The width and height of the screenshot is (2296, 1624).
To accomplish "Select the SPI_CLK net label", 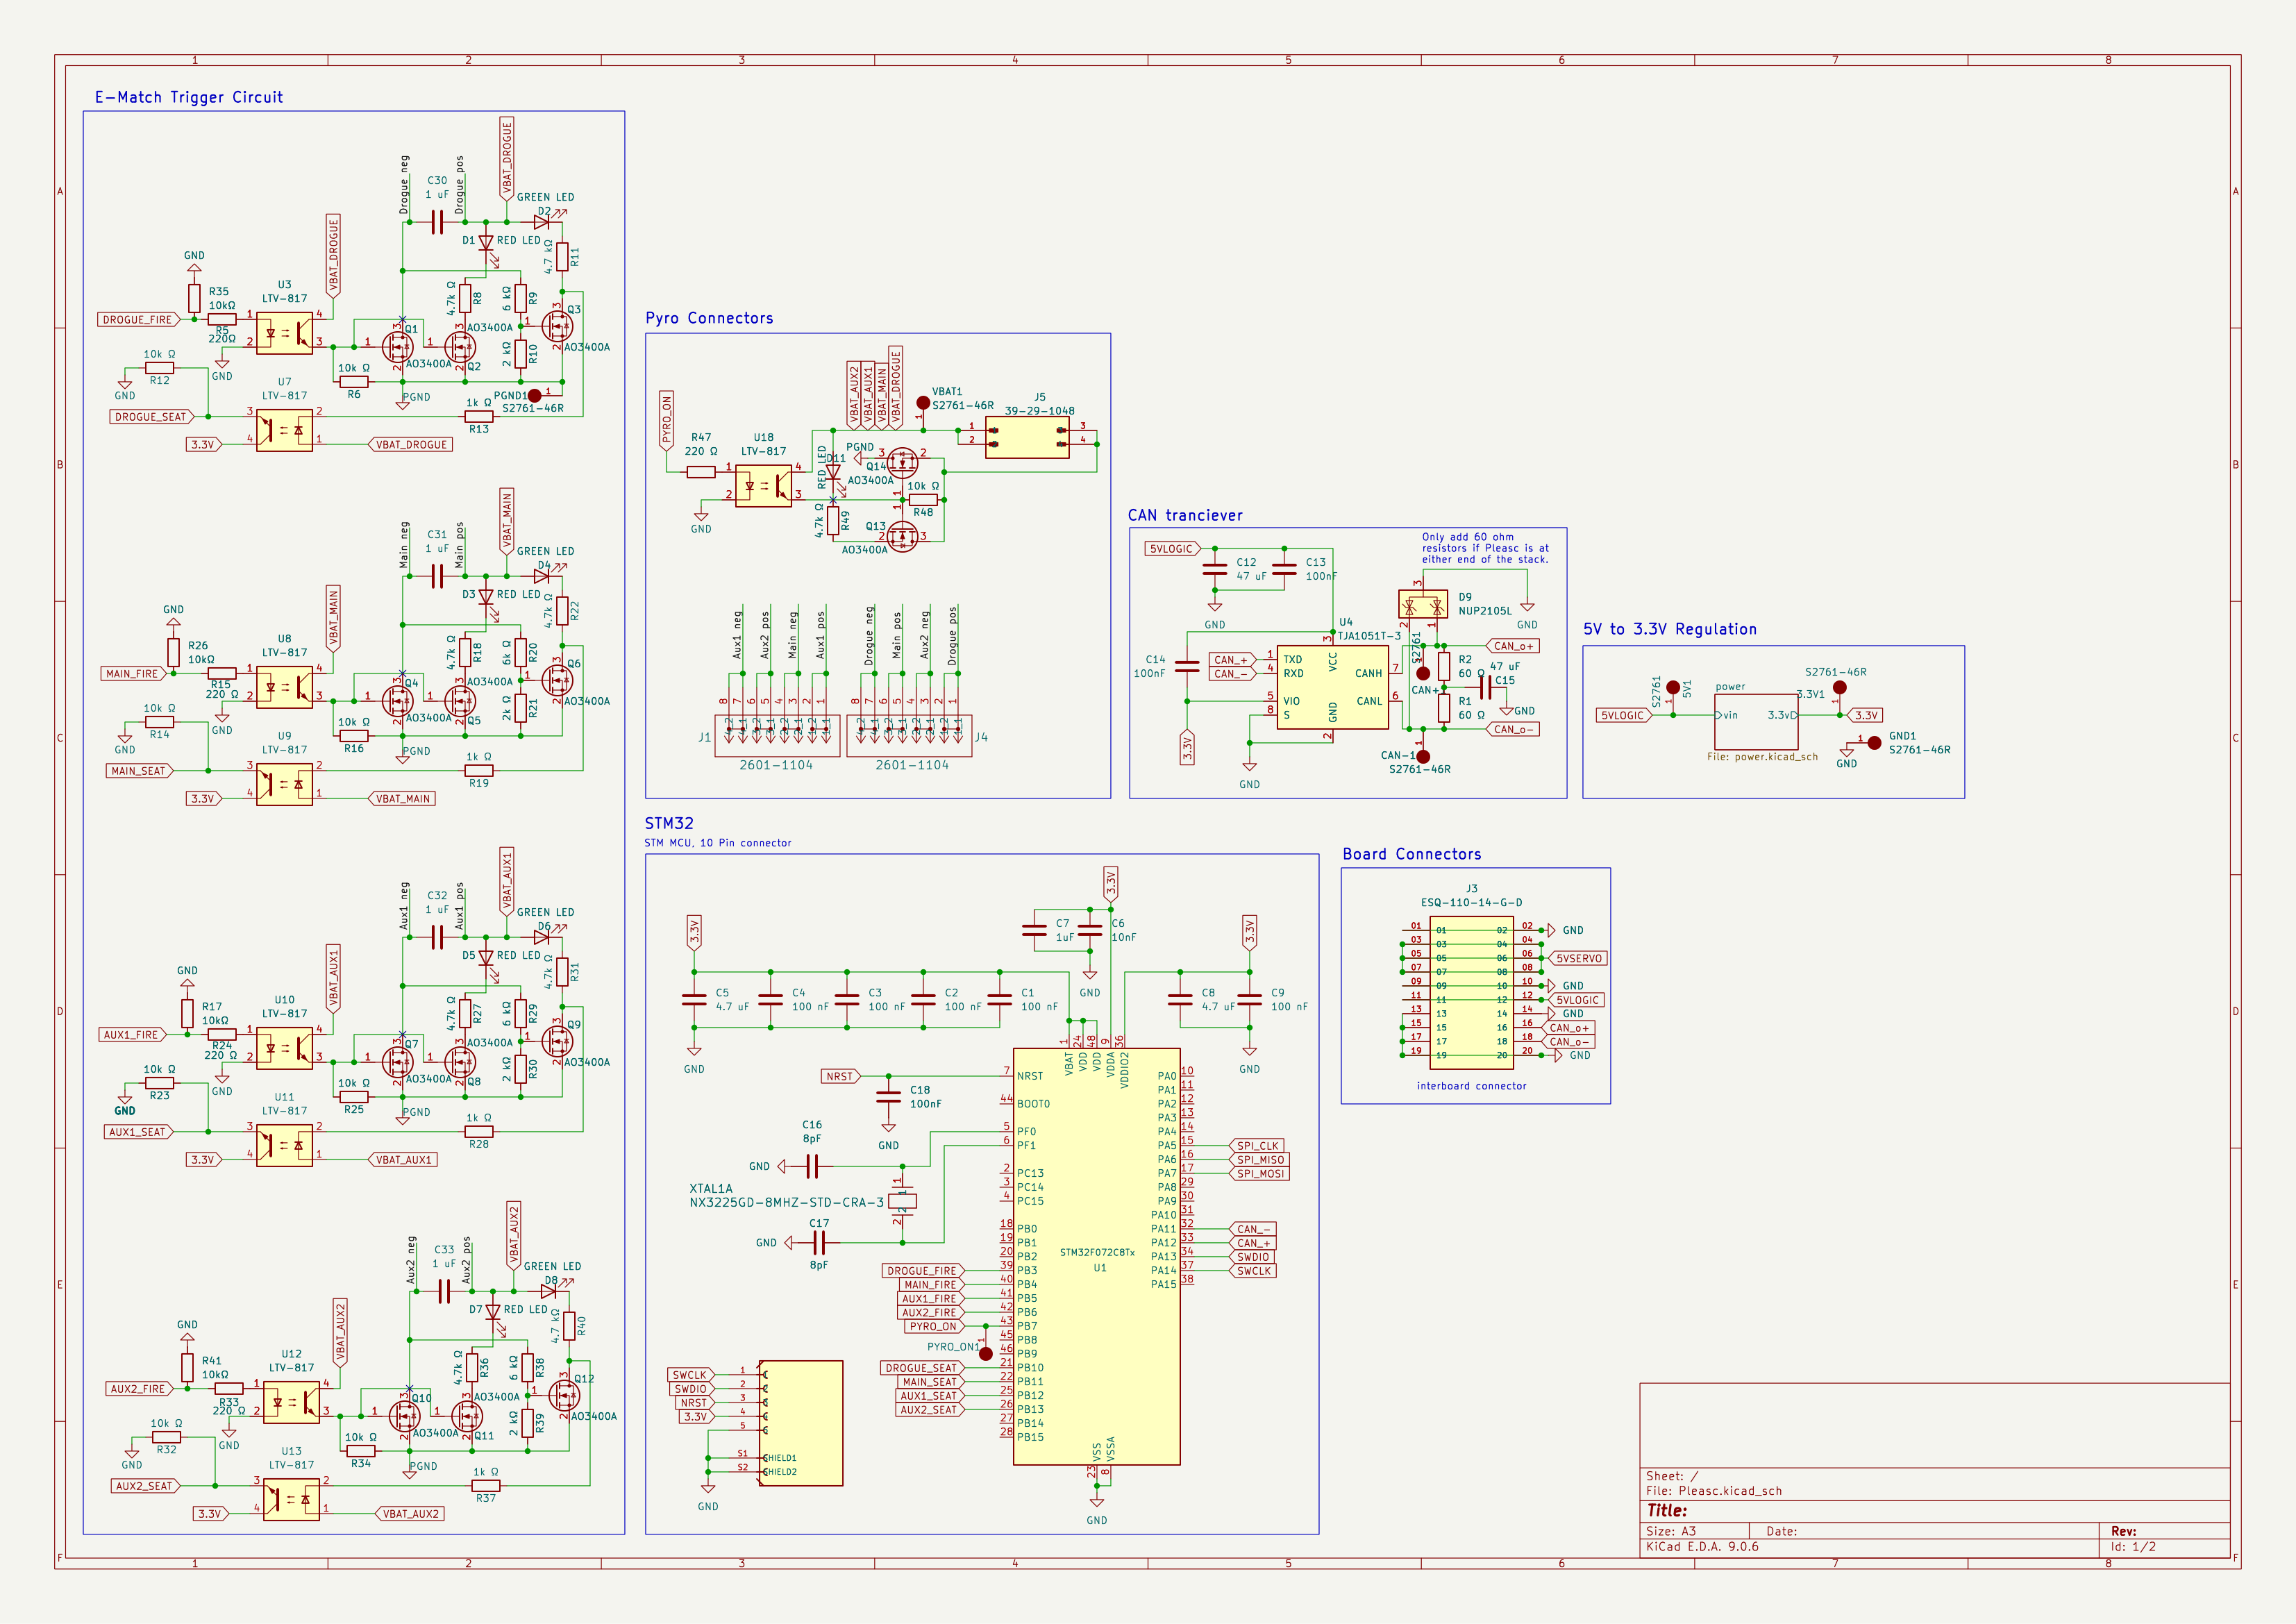I will tap(1256, 1146).
